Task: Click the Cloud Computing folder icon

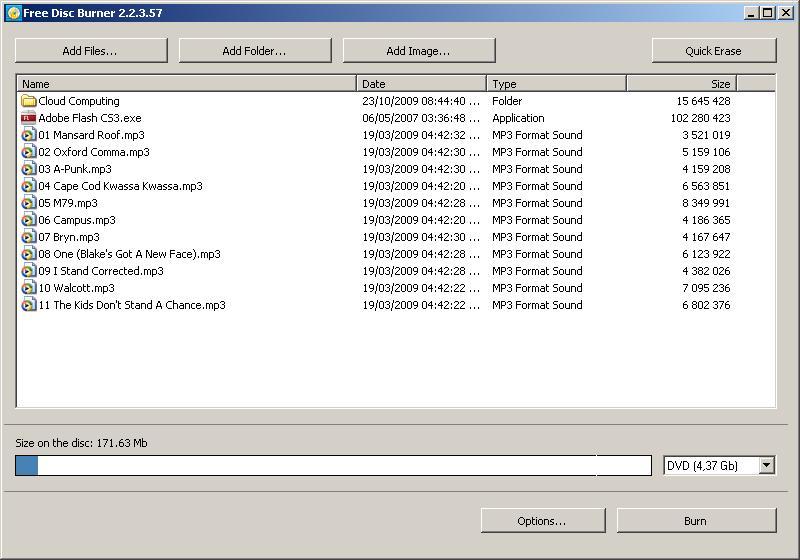Action: coord(29,101)
